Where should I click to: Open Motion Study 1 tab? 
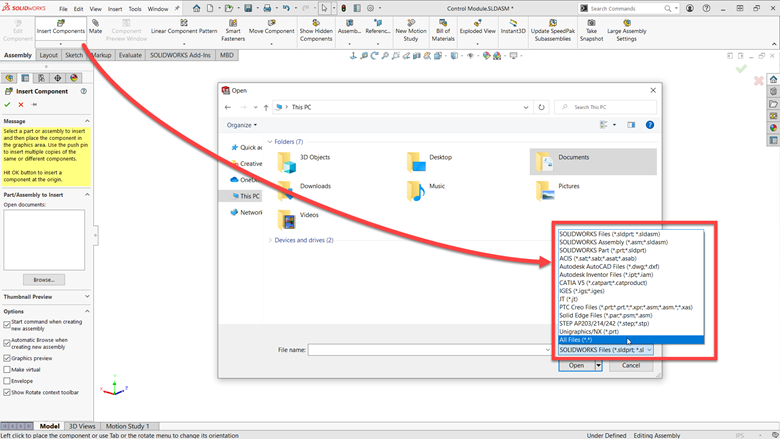(x=128, y=426)
